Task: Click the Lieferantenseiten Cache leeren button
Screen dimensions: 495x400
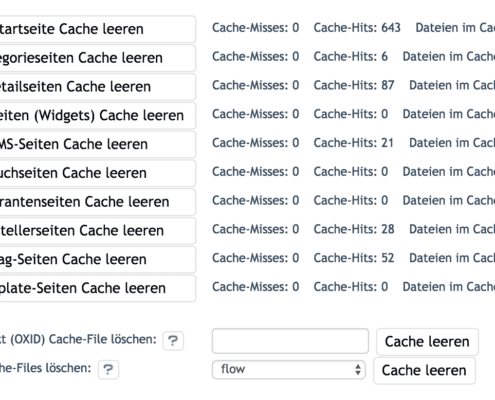Action: pos(97,202)
